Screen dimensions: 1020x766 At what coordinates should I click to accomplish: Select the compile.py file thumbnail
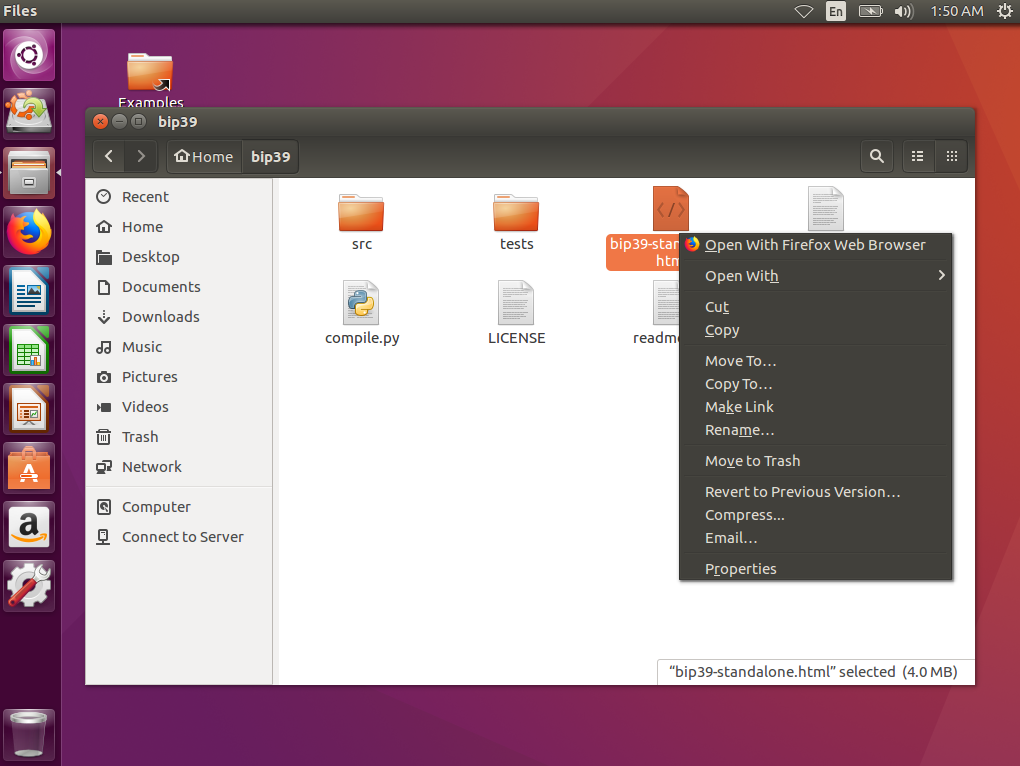[x=361, y=302]
